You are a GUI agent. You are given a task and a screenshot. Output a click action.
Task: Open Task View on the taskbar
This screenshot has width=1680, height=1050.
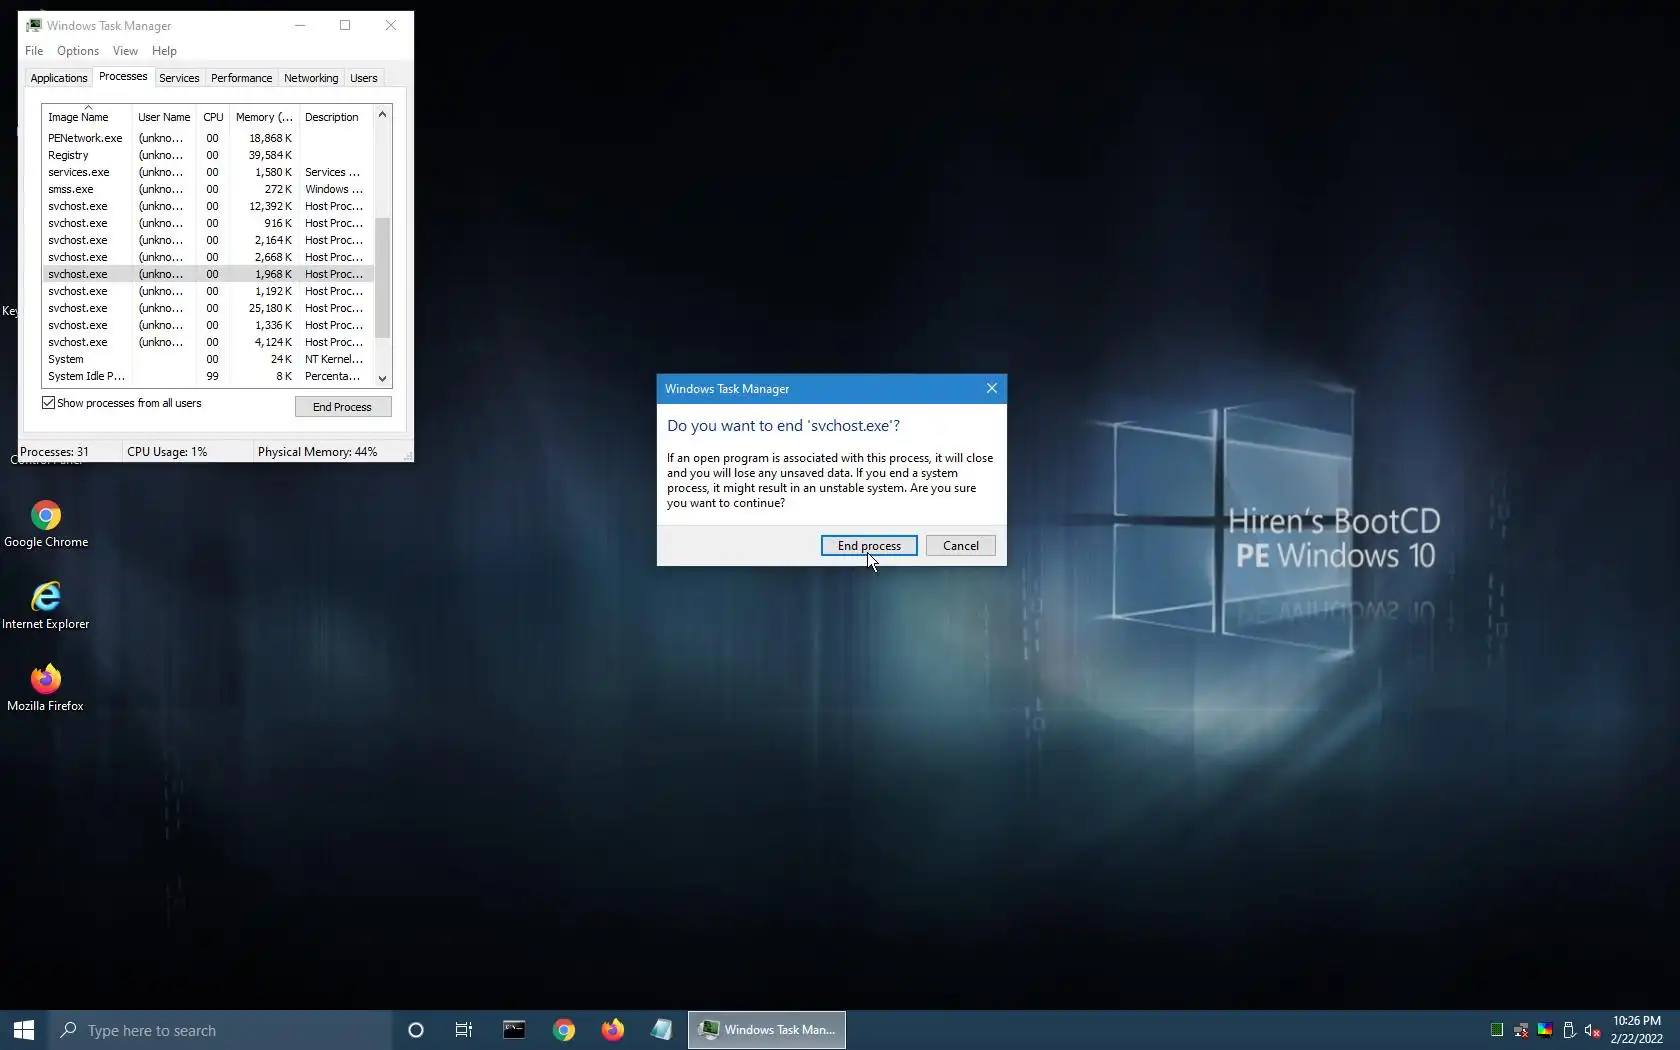464,1030
